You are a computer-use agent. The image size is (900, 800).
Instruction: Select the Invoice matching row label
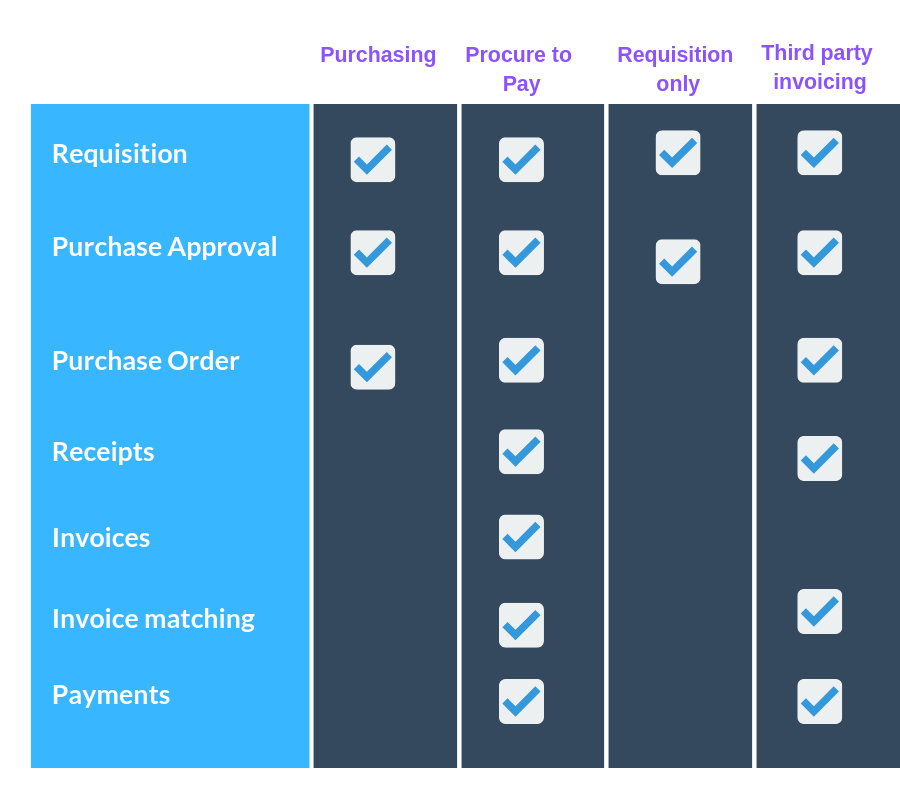[153, 619]
